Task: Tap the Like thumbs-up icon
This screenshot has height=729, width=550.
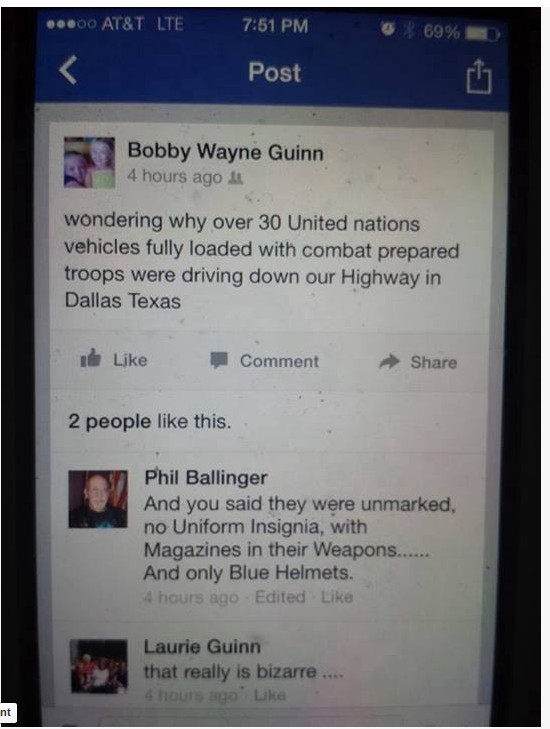Action: [91, 358]
